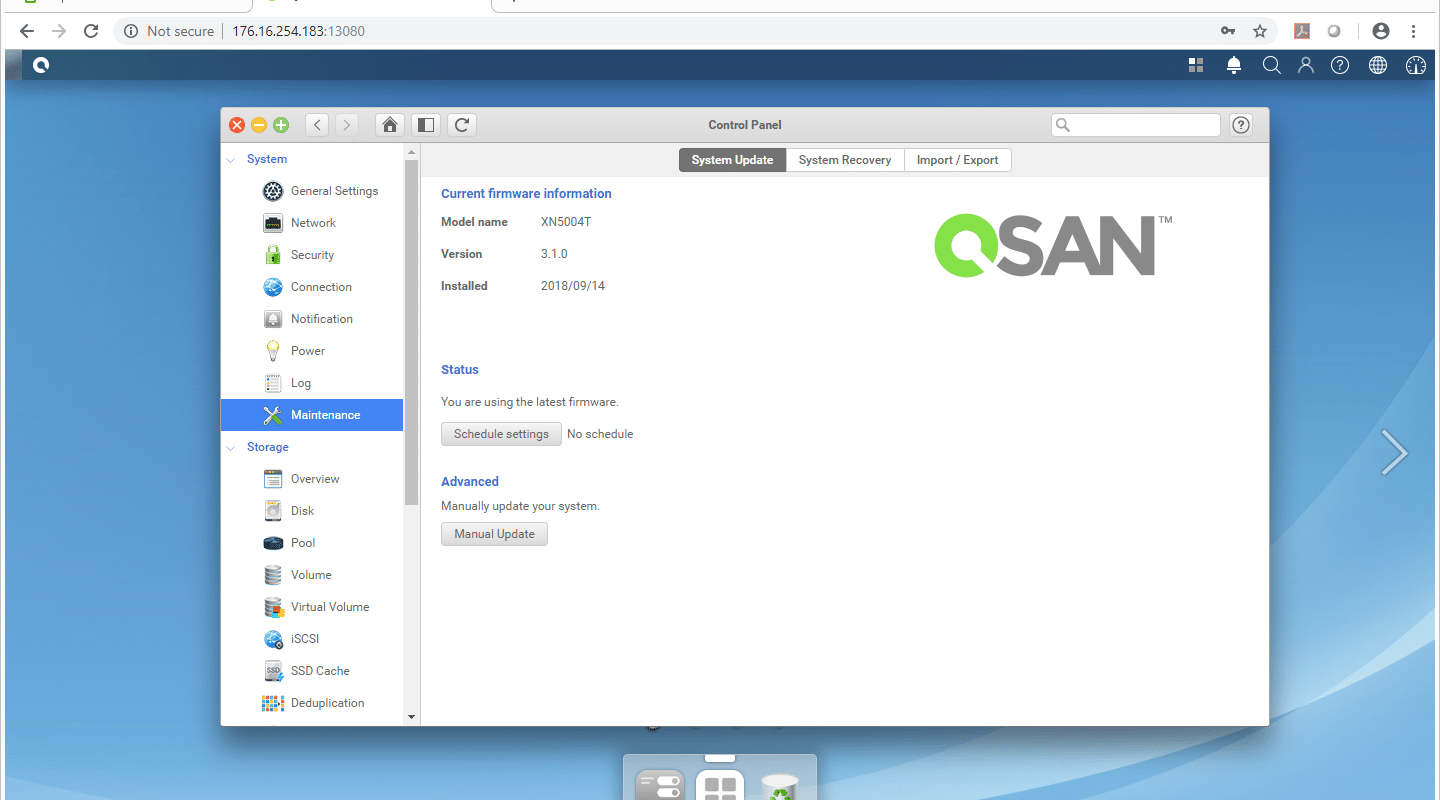Open SSD Cache icon

point(273,671)
